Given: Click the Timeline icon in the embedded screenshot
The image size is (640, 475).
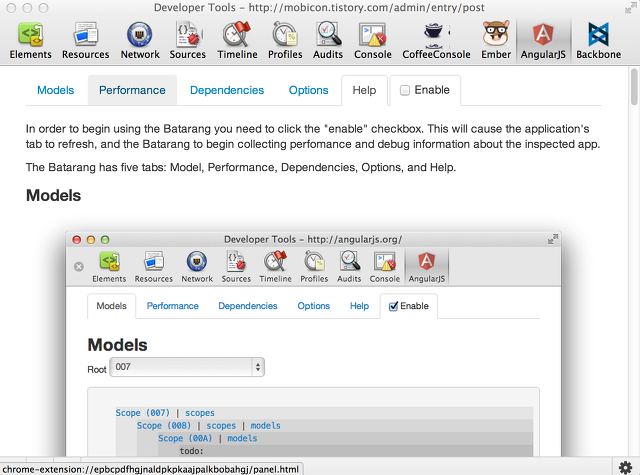Looking at the screenshot, I should (x=275, y=267).
